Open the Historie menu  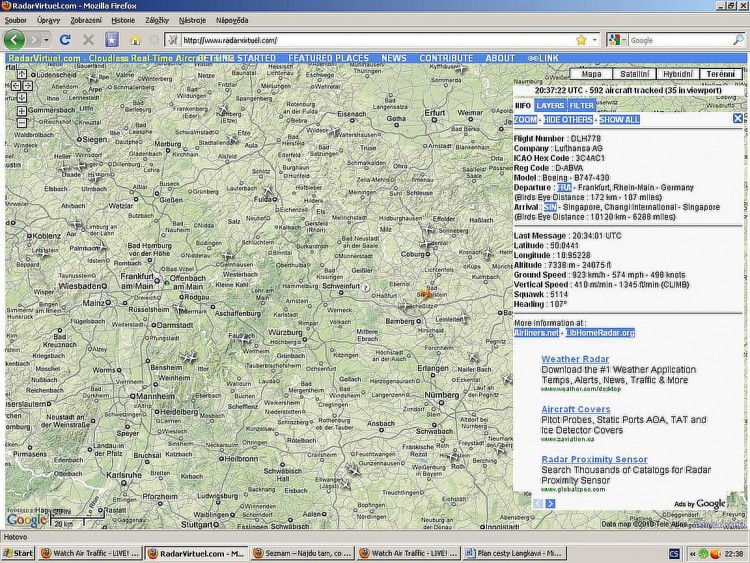click(x=123, y=20)
